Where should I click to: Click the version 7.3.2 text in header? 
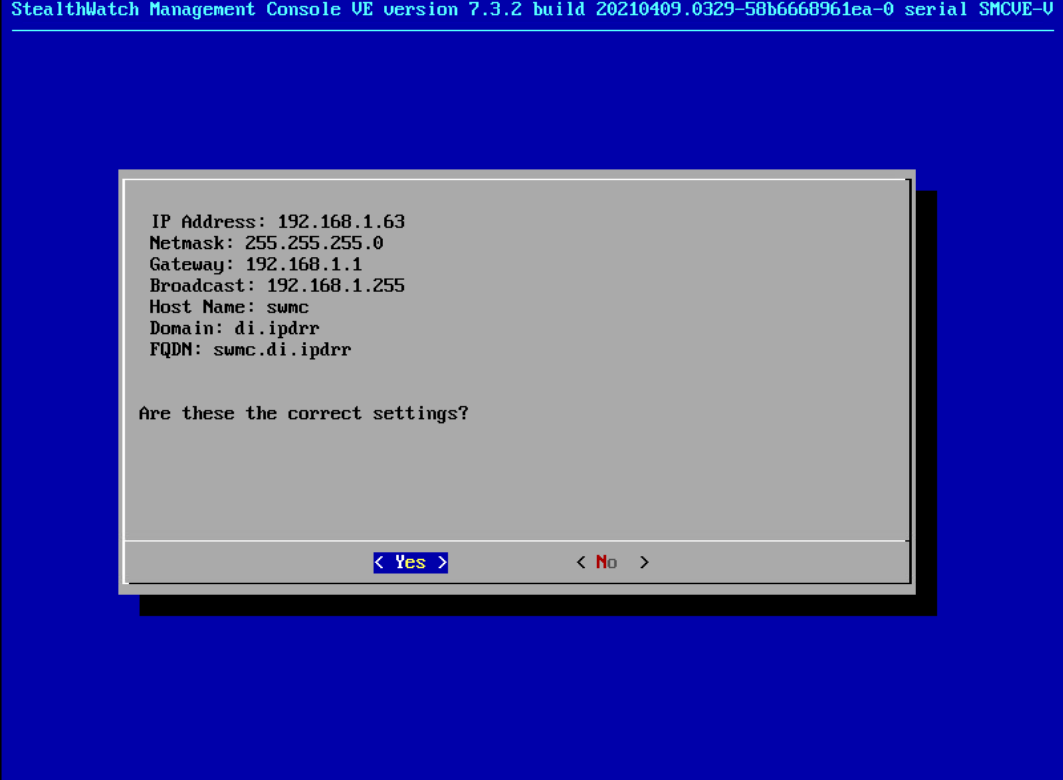(453, 9)
